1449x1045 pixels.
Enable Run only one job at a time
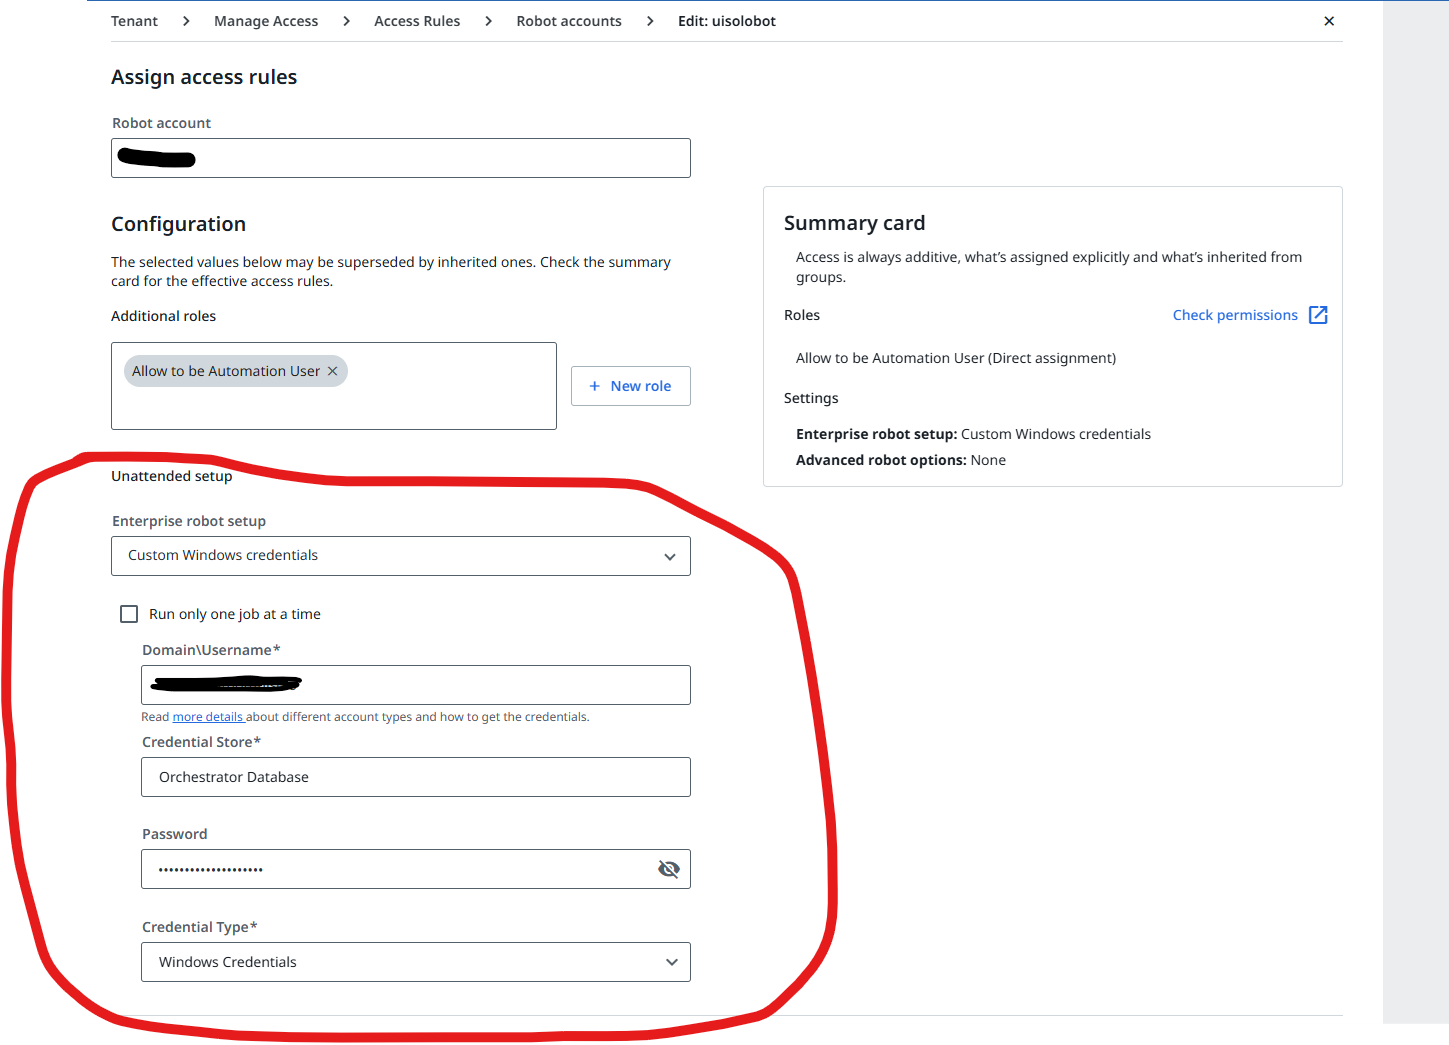(129, 614)
